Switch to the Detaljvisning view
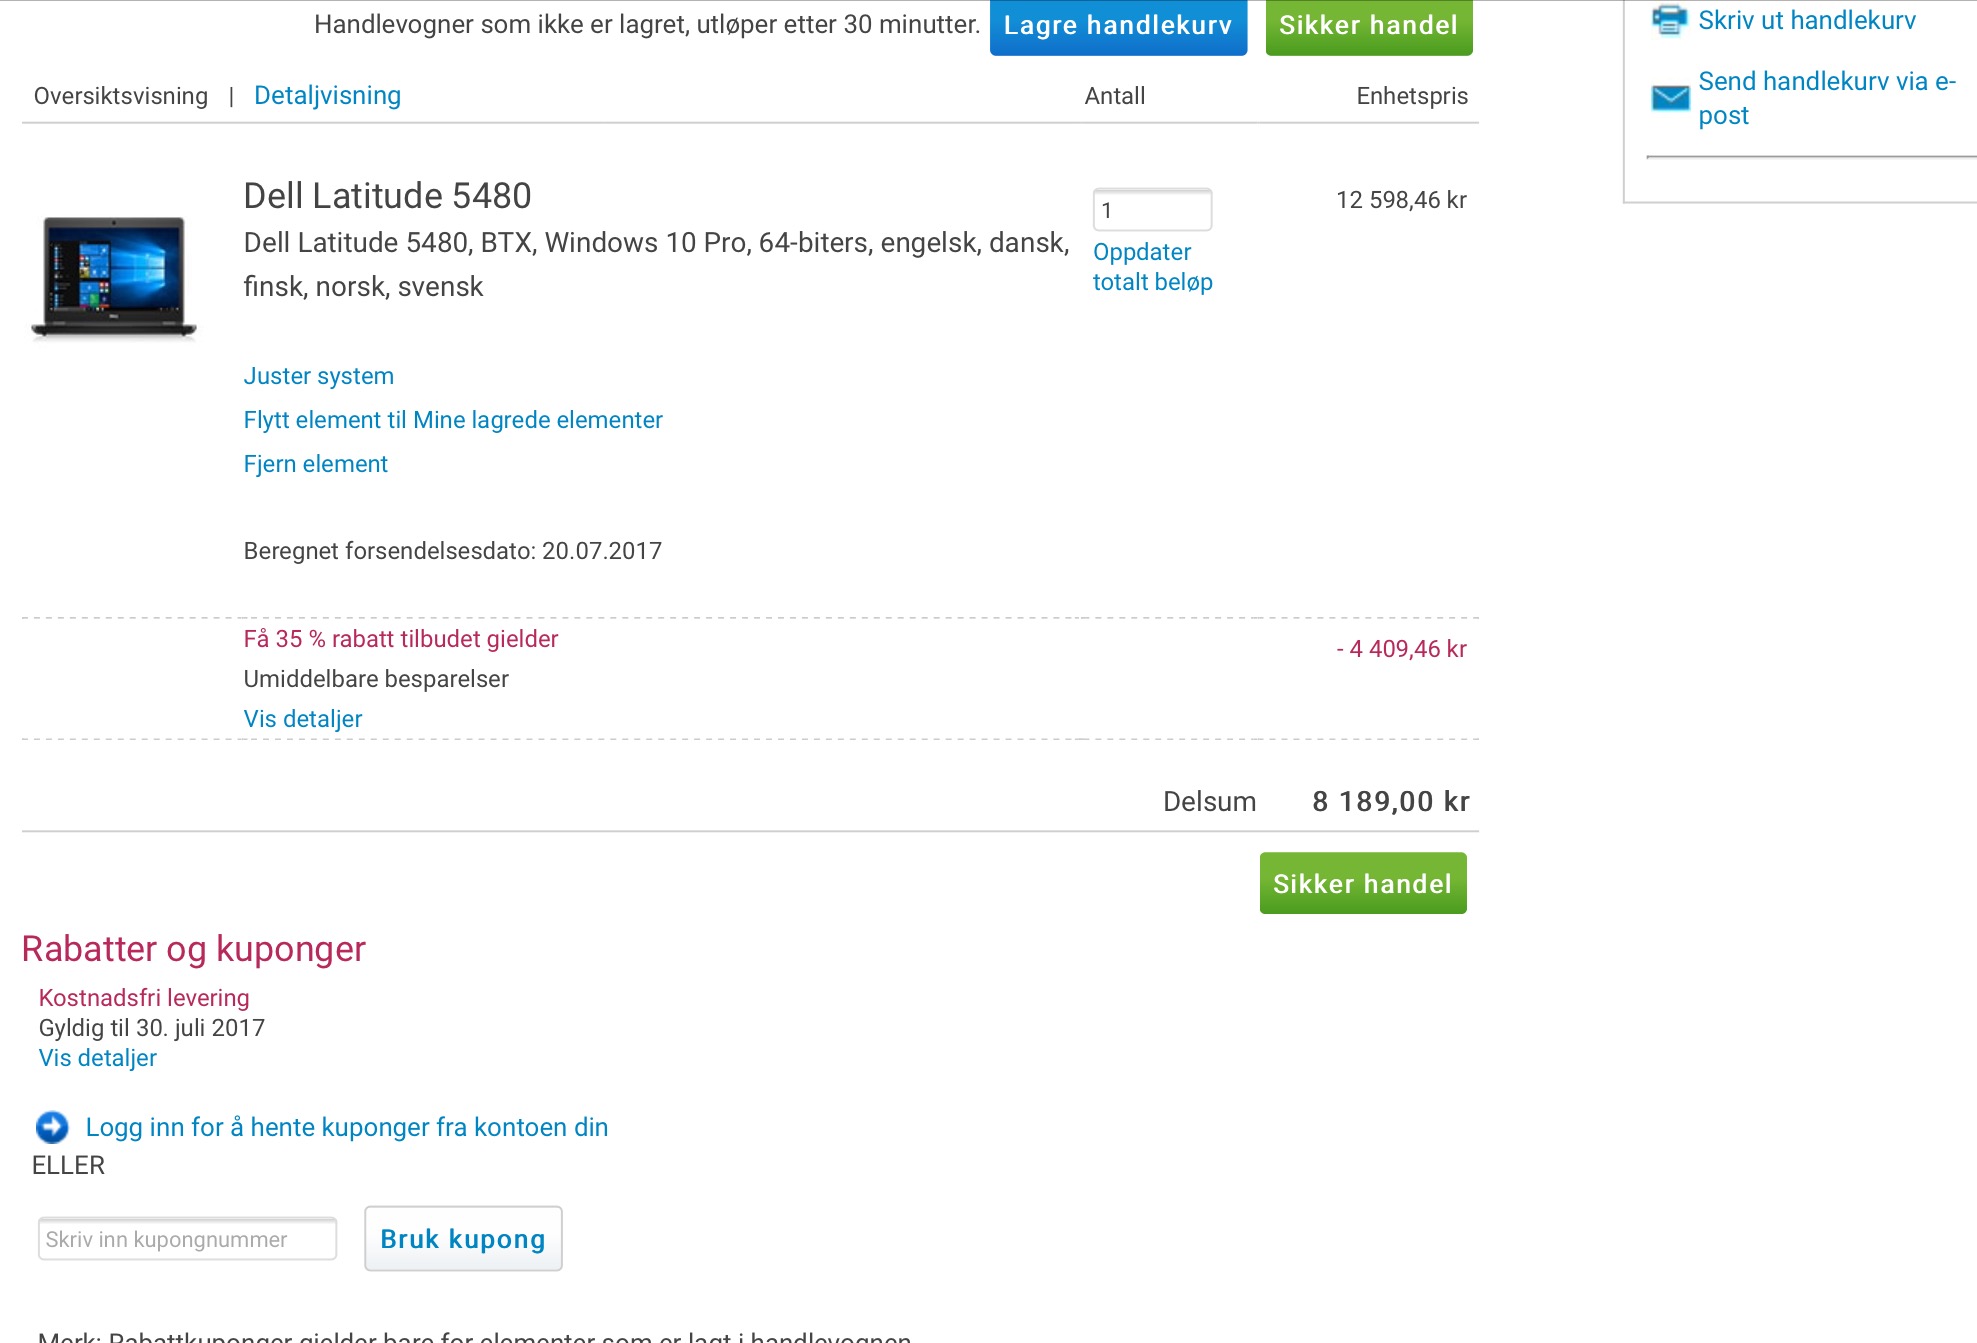The image size is (1977, 1343). (x=327, y=96)
